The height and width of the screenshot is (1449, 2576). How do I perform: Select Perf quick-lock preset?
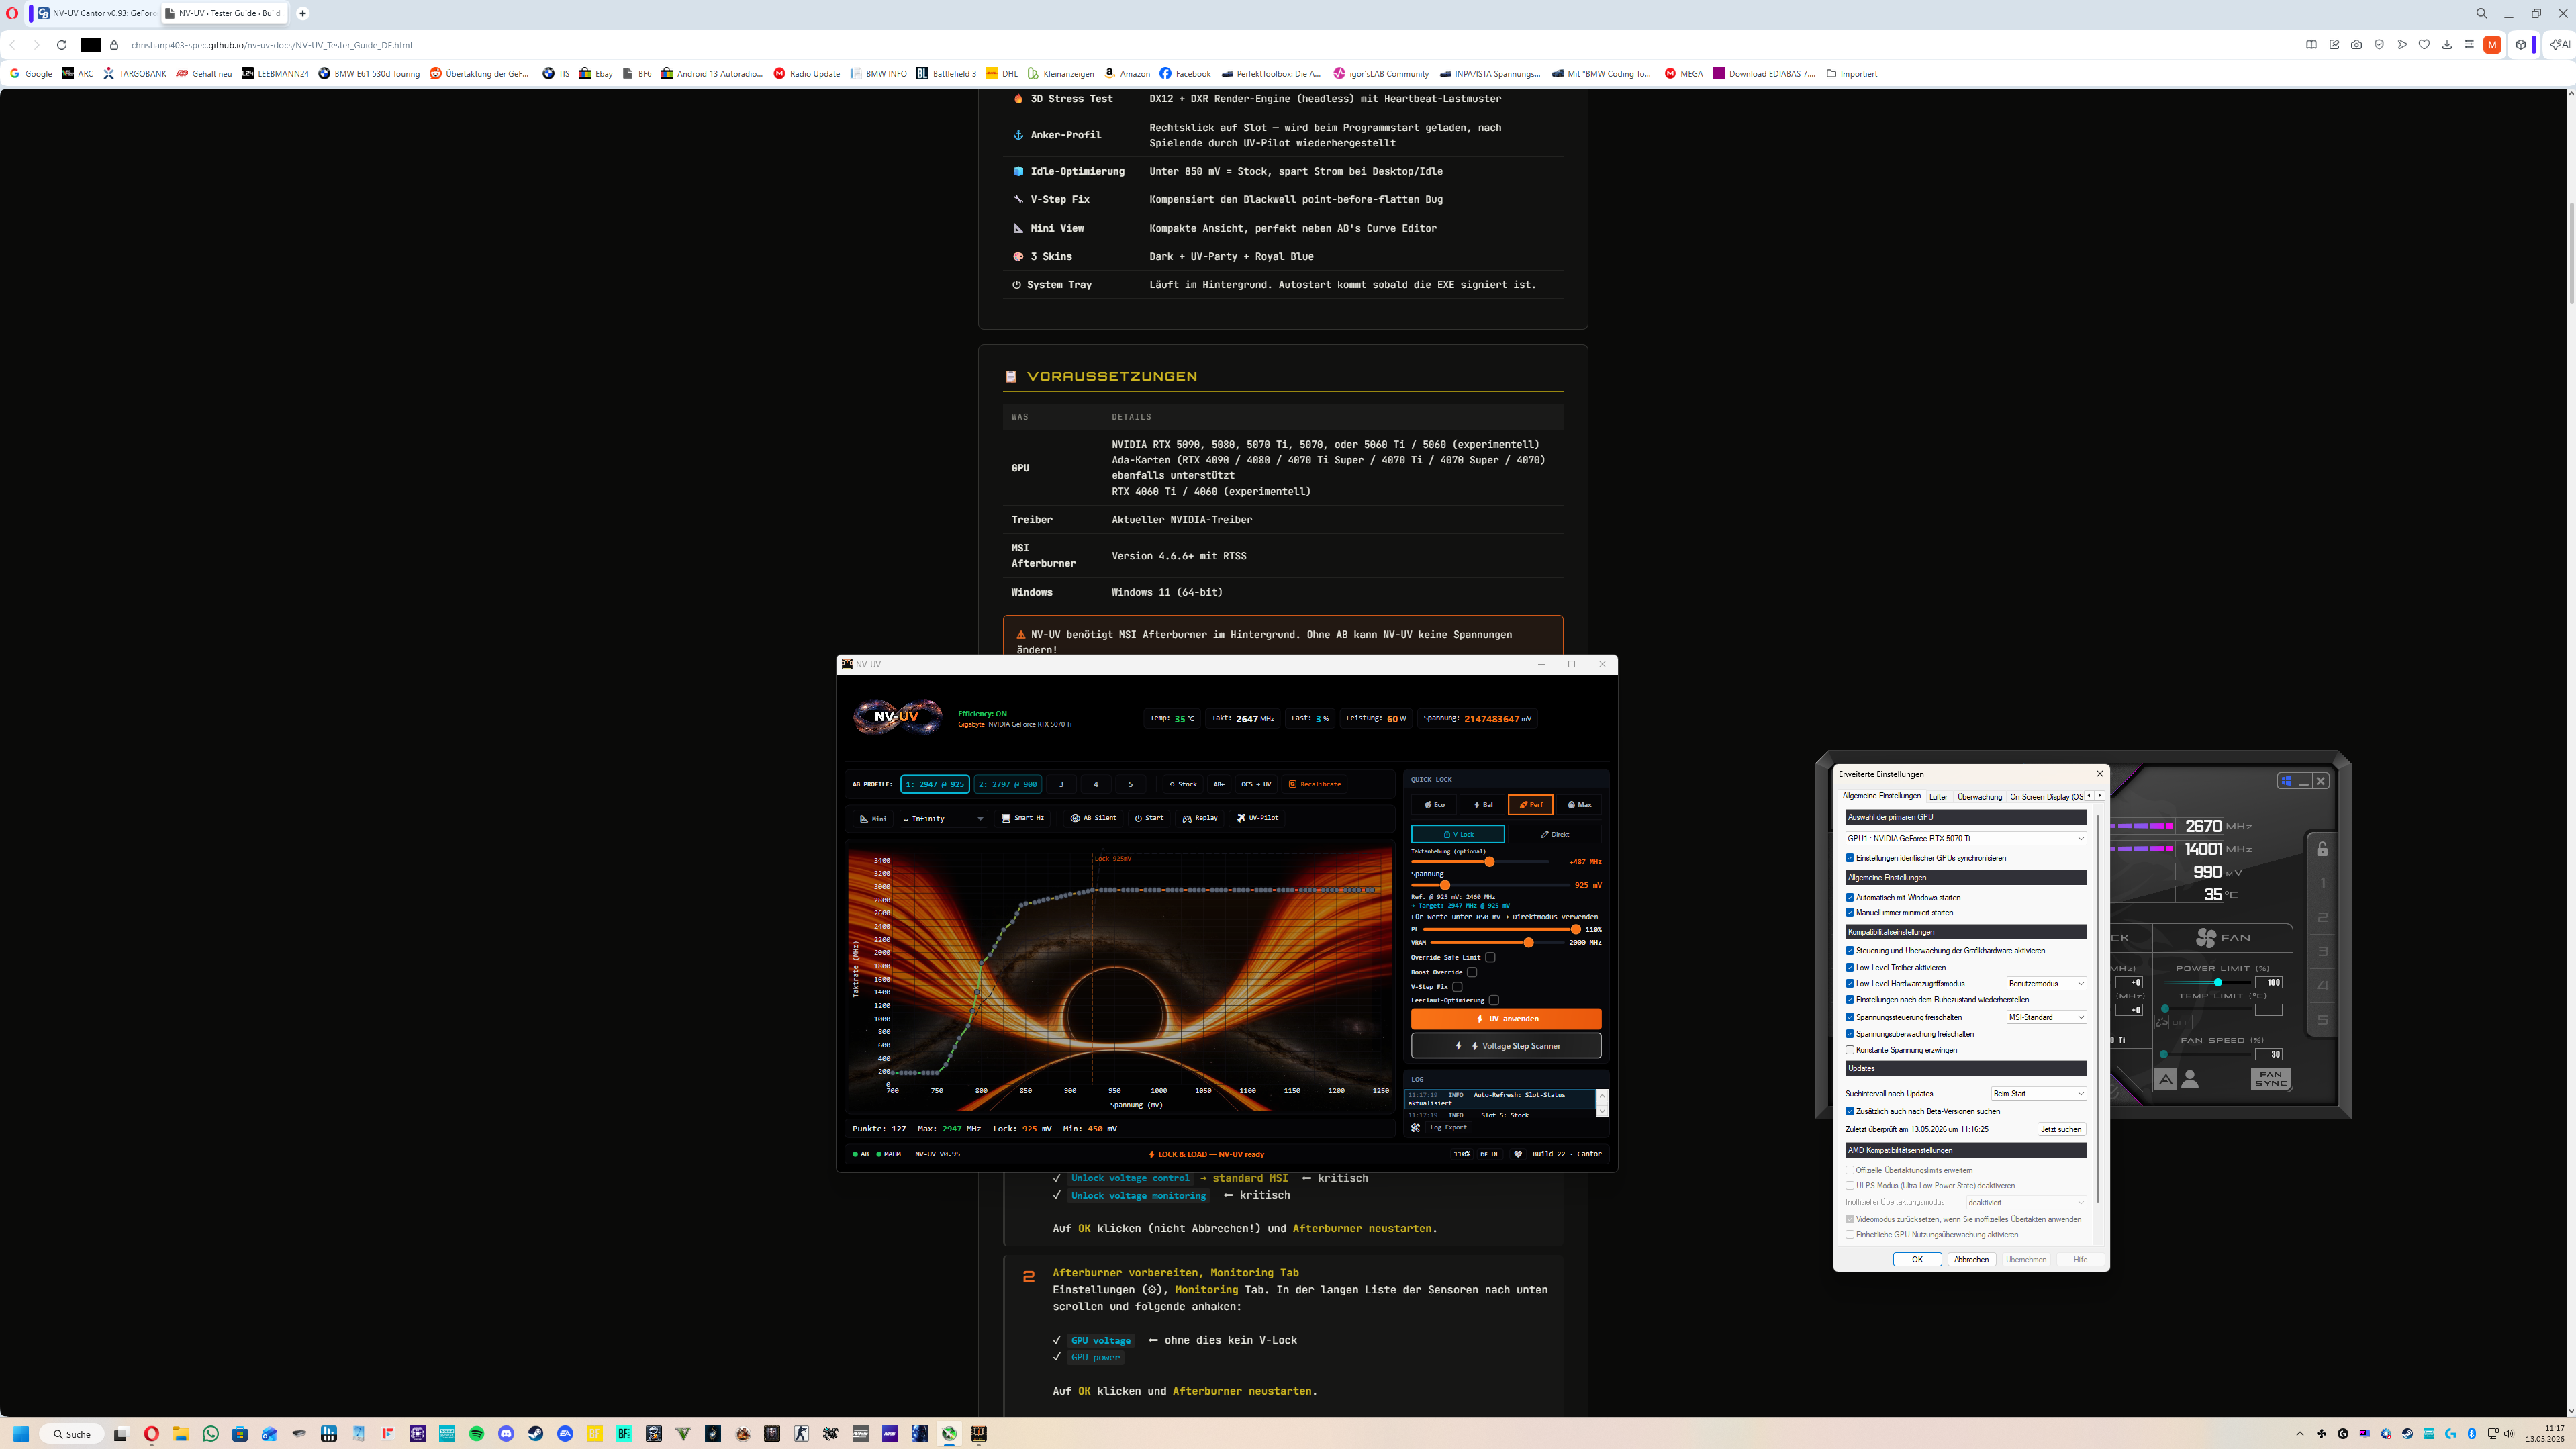[1530, 805]
